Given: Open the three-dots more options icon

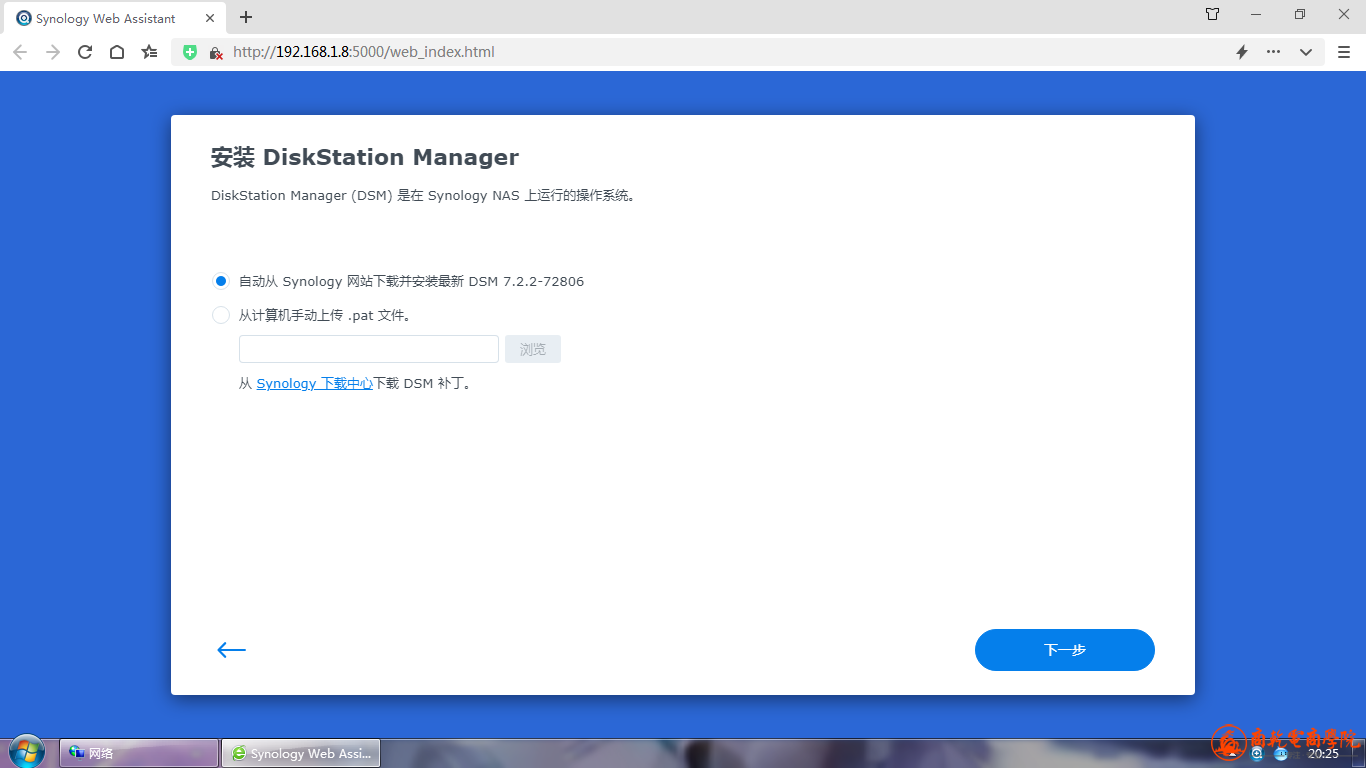Looking at the screenshot, I should (x=1273, y=52).
